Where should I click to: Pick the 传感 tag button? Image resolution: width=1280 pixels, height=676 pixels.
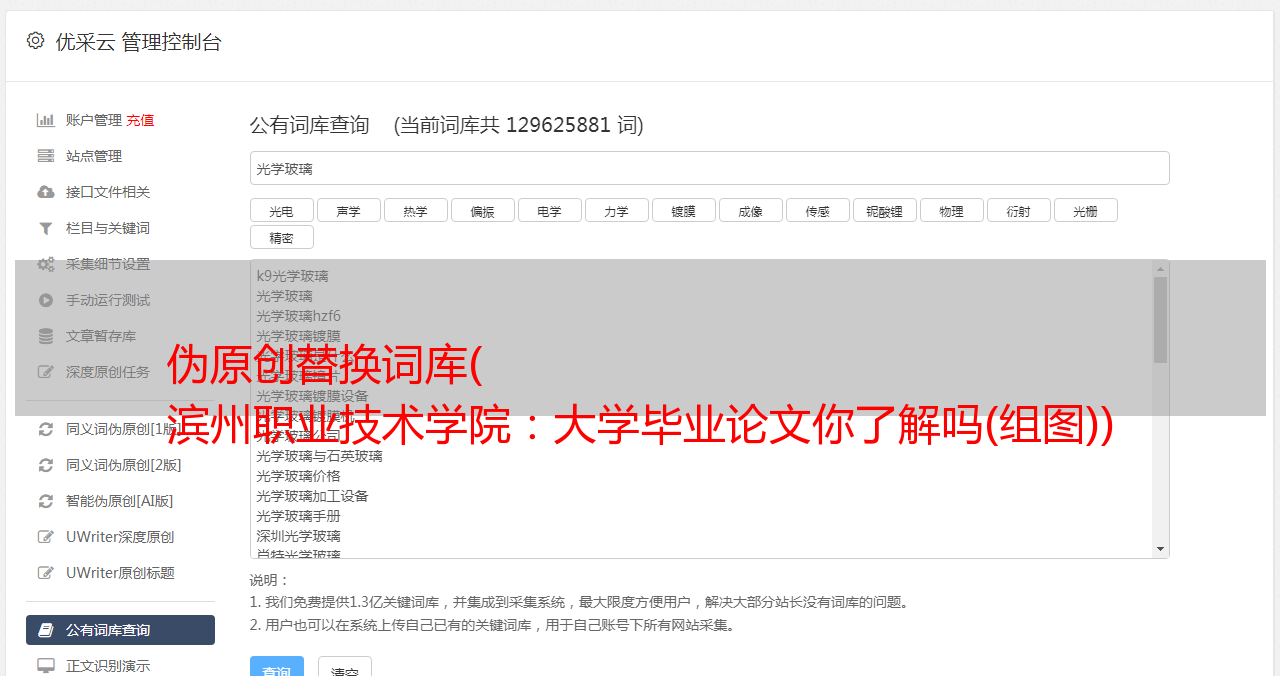[x=817, y=210]
